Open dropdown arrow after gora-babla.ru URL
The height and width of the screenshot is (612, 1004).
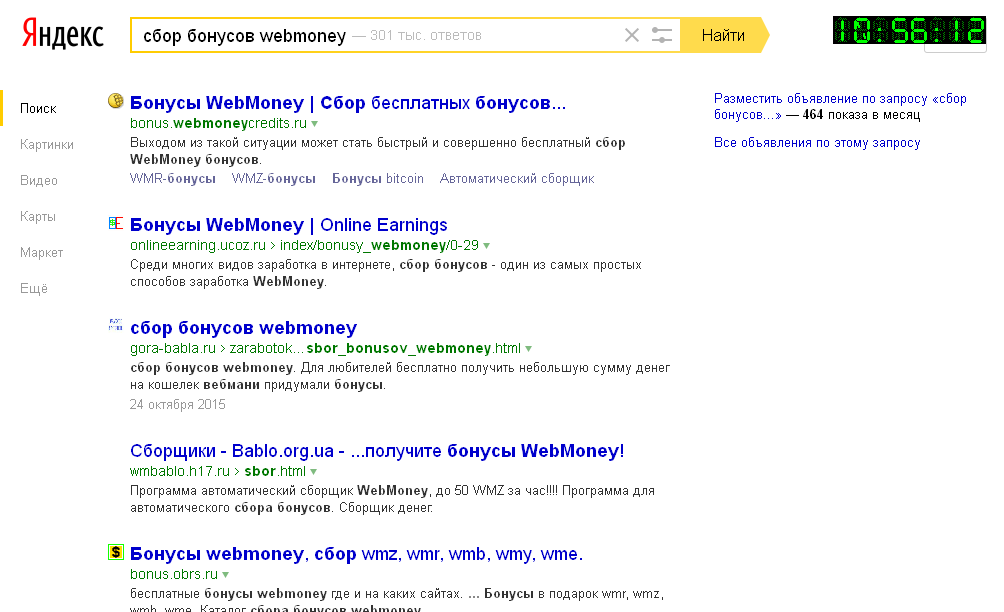click(x=529, y=349)
